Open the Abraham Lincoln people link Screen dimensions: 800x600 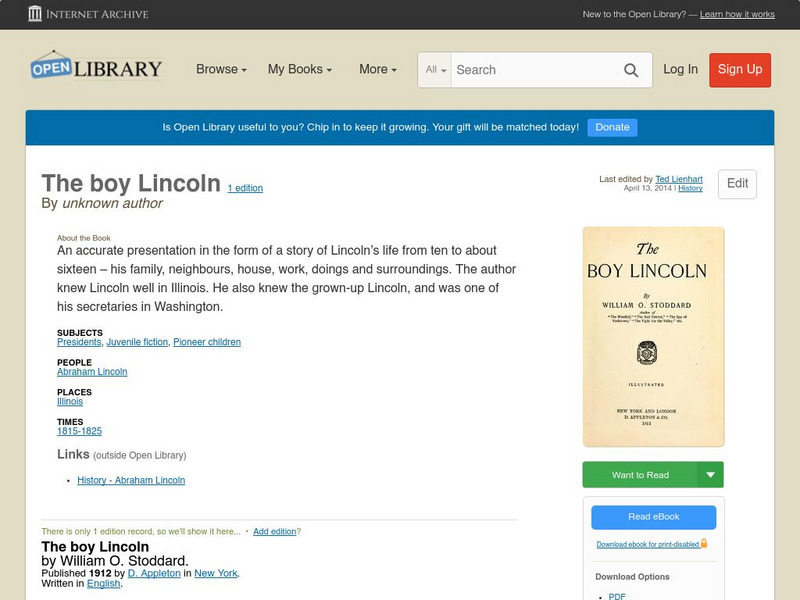(x=92, y=372)
